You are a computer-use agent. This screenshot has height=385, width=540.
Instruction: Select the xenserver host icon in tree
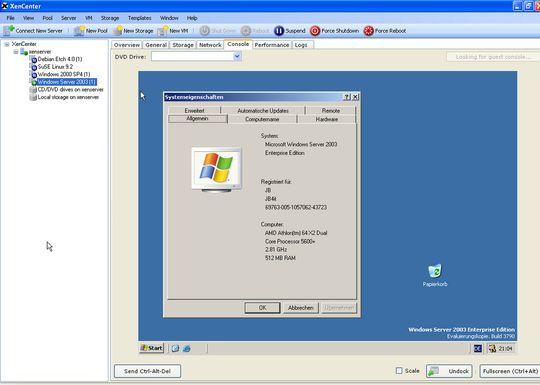coord(24,52)
